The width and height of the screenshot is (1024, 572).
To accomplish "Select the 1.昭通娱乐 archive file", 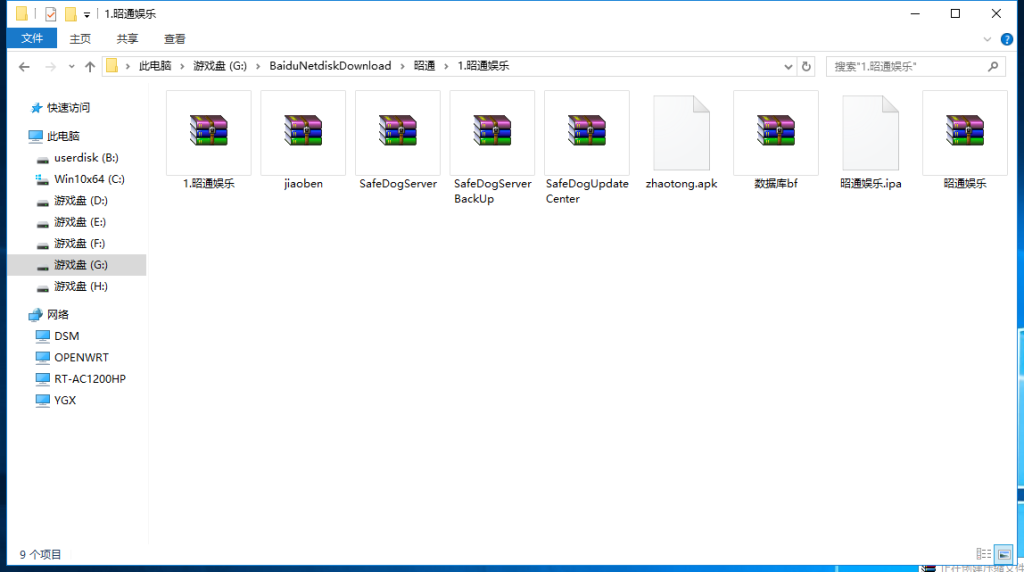I will 208,140.
